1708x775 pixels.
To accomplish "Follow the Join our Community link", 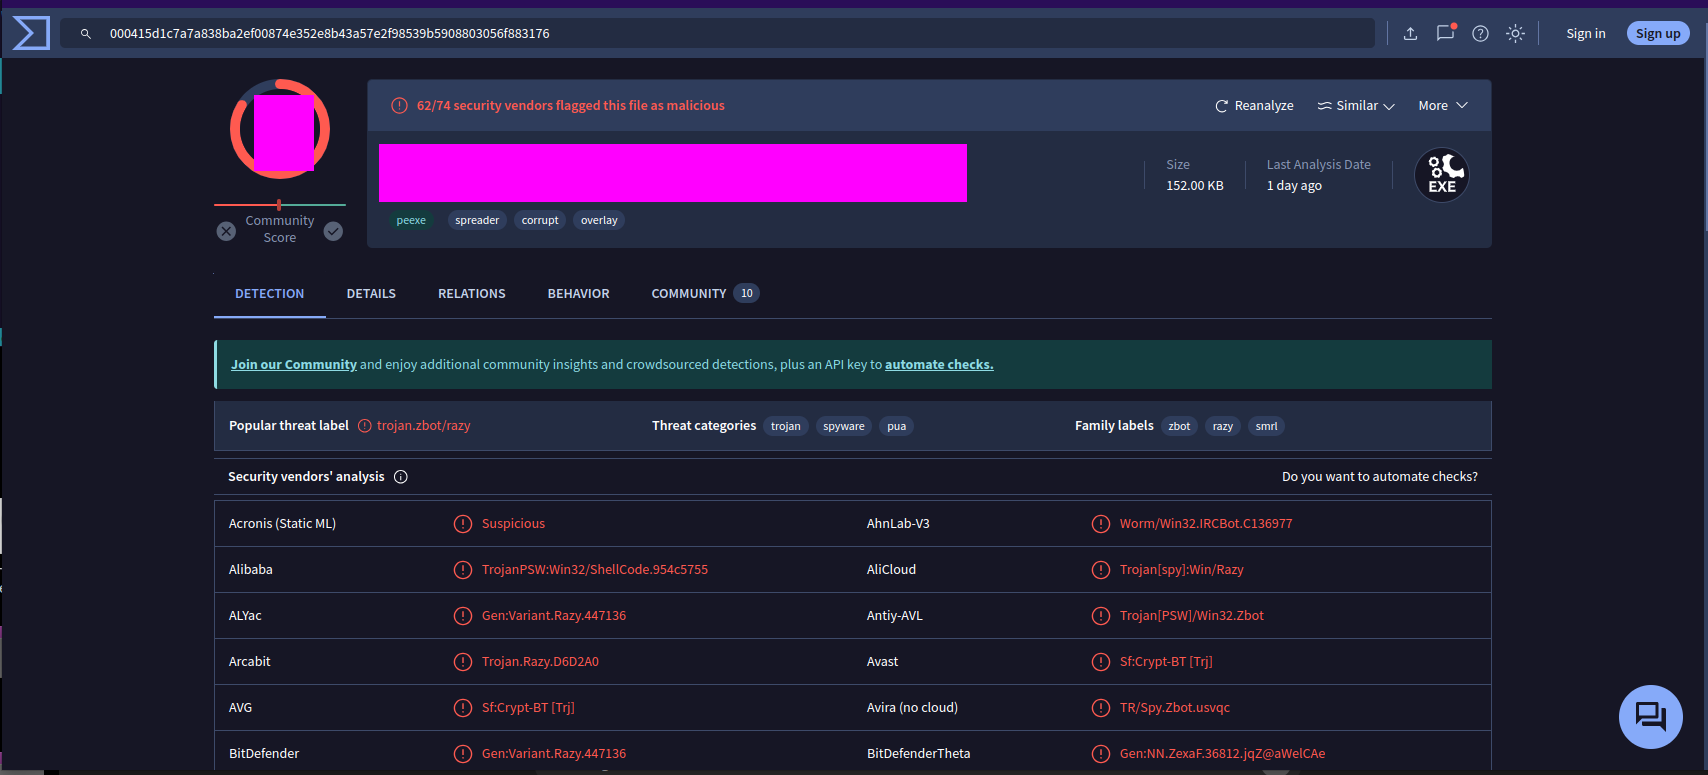I will click(294, 365).
